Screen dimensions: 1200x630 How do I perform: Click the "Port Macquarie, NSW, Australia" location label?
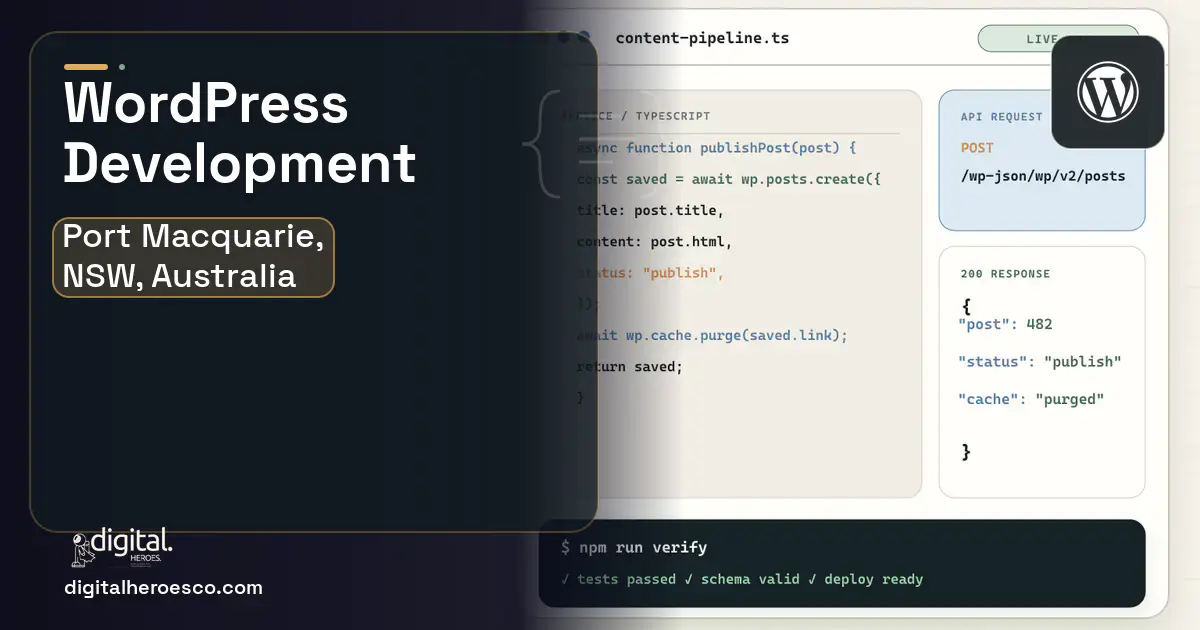tap(193, 257)
